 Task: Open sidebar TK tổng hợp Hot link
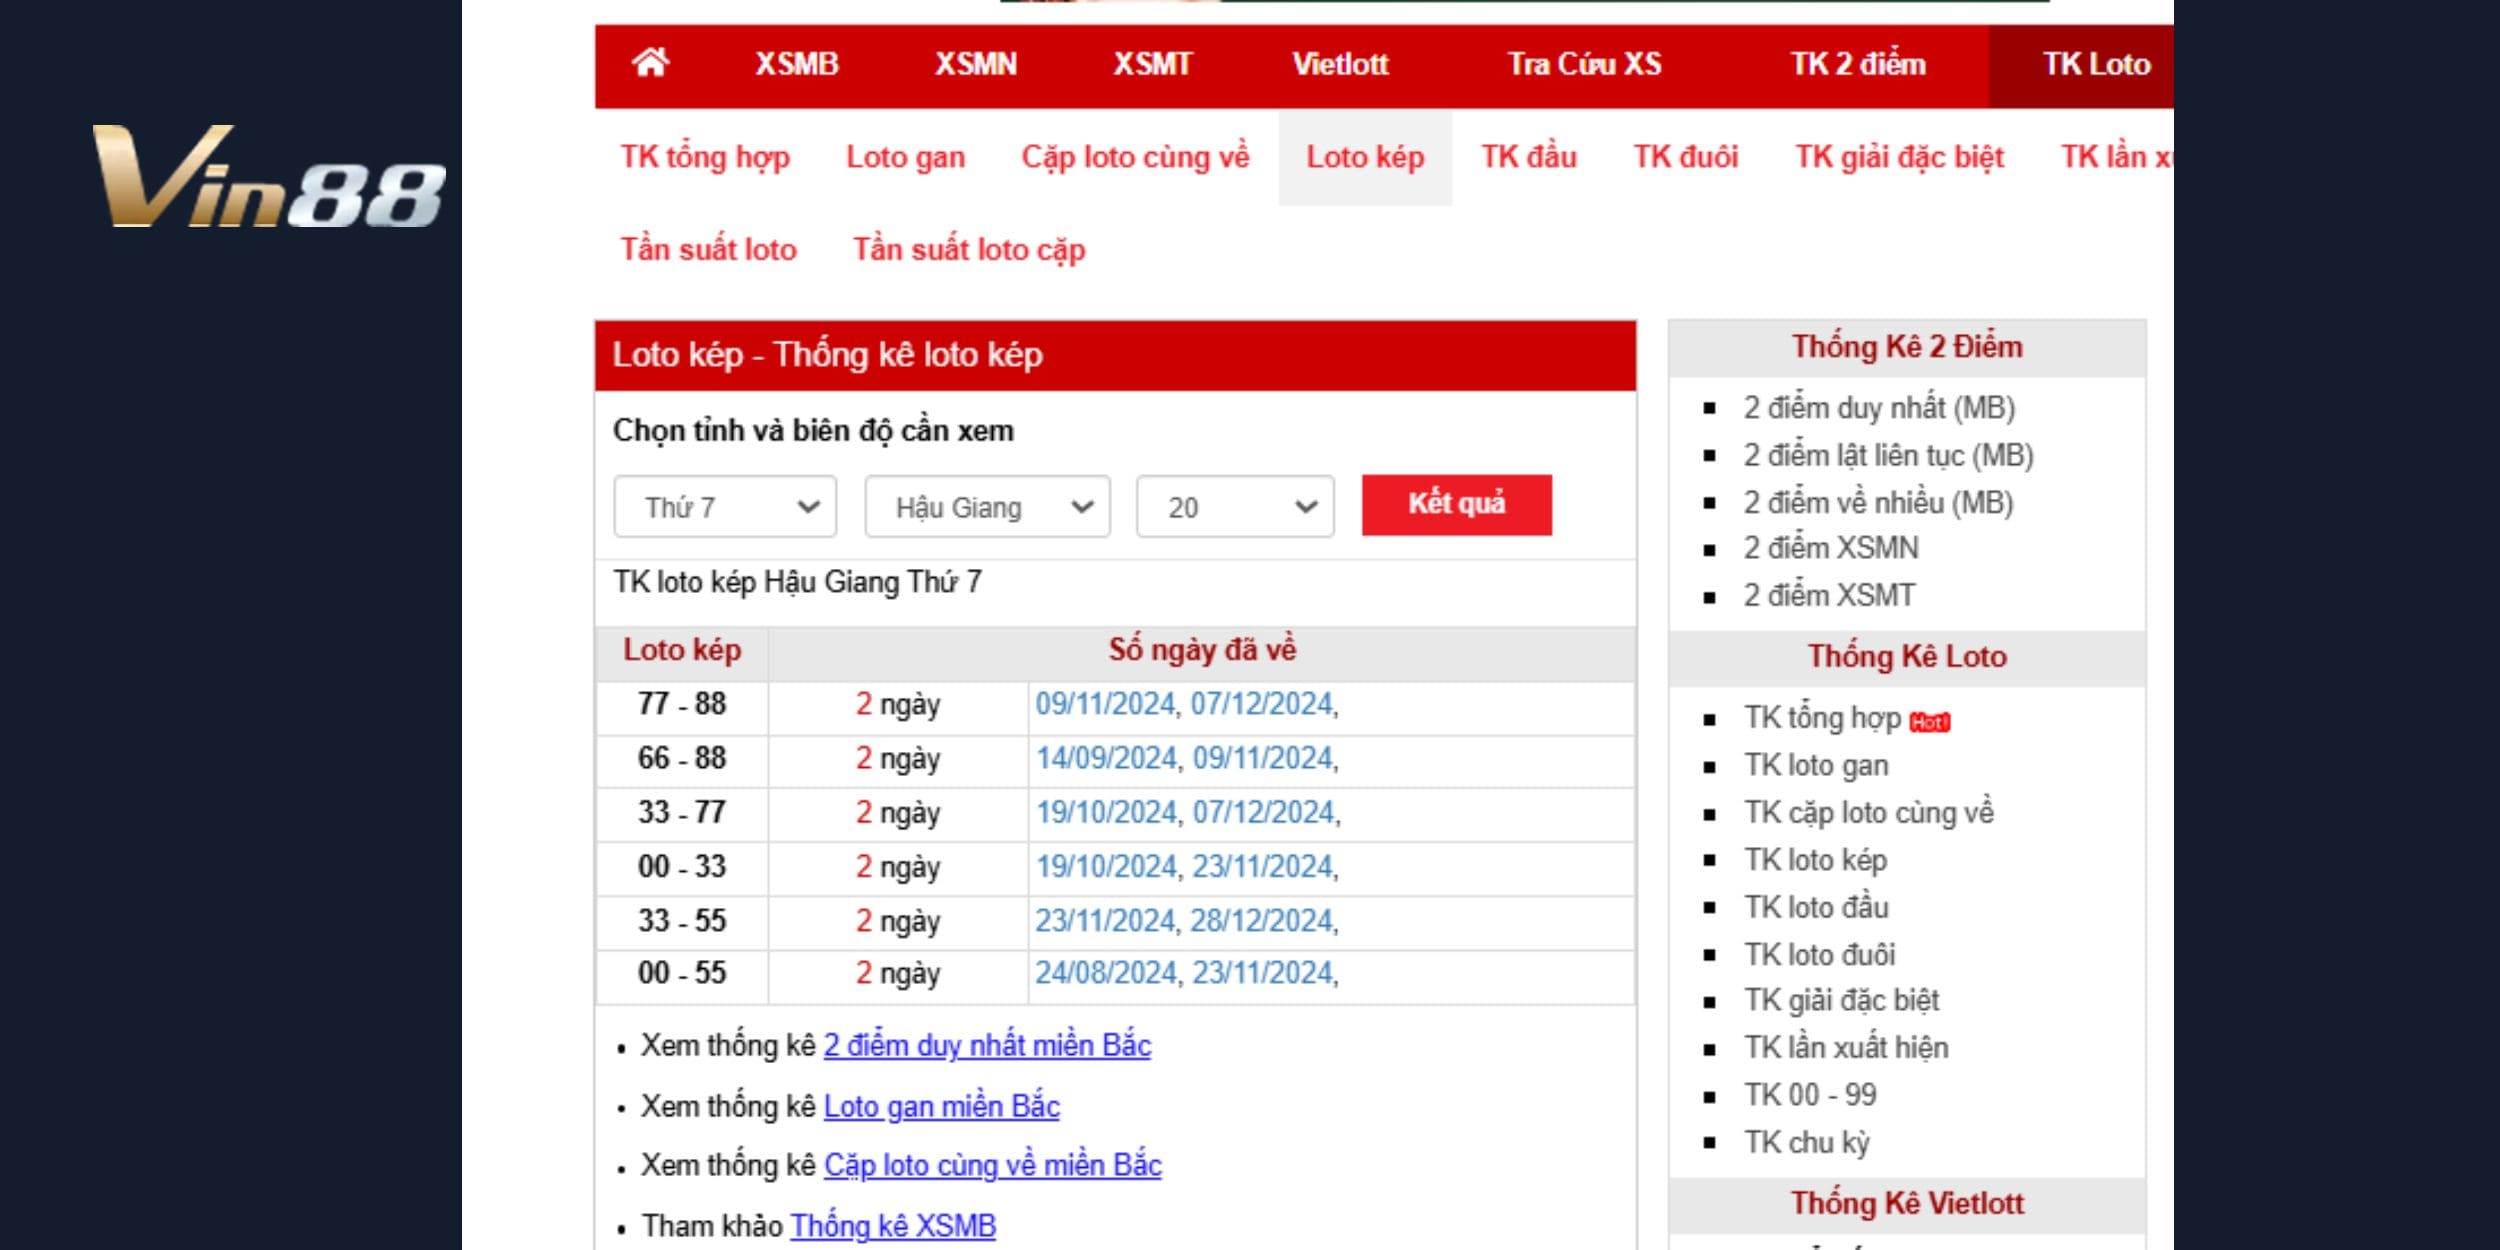tap(1846, 718)
